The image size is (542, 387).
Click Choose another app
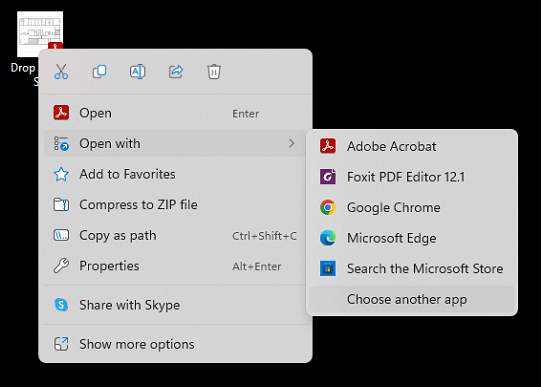point(412,299)
